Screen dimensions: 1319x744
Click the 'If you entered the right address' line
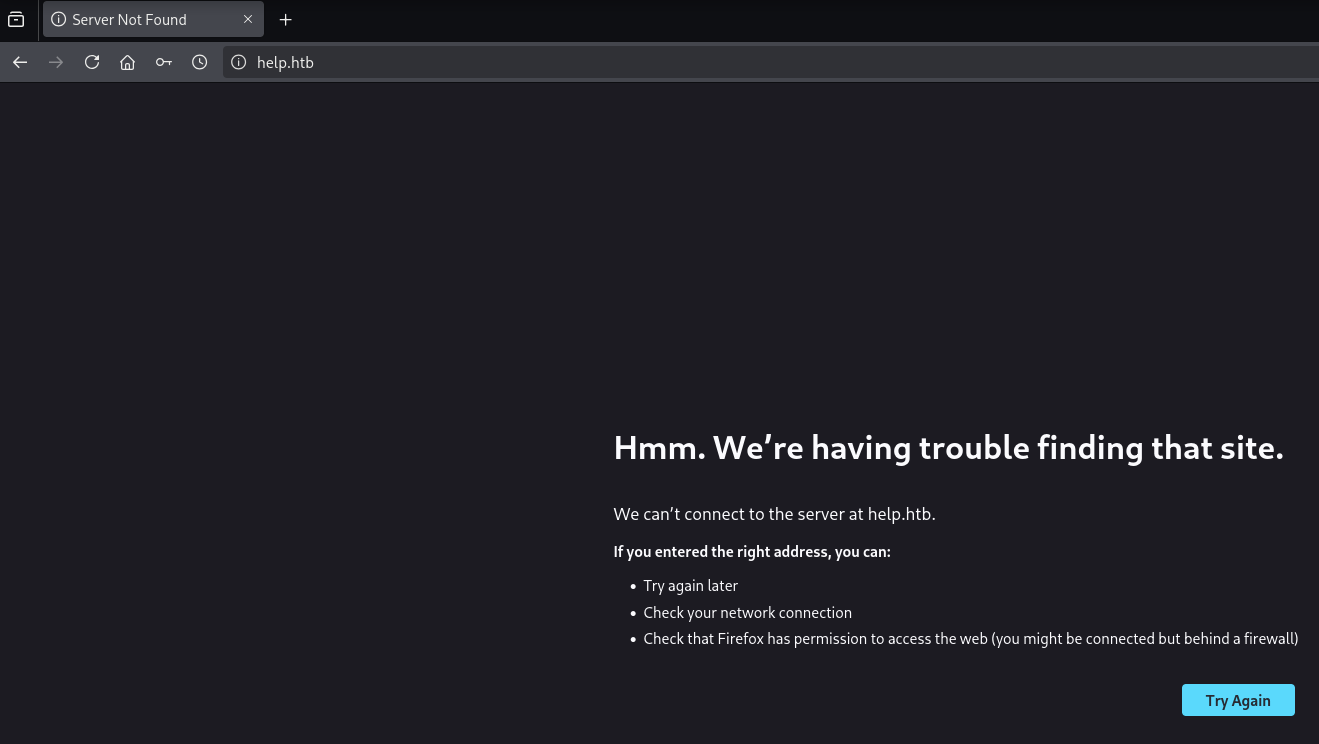751,552
